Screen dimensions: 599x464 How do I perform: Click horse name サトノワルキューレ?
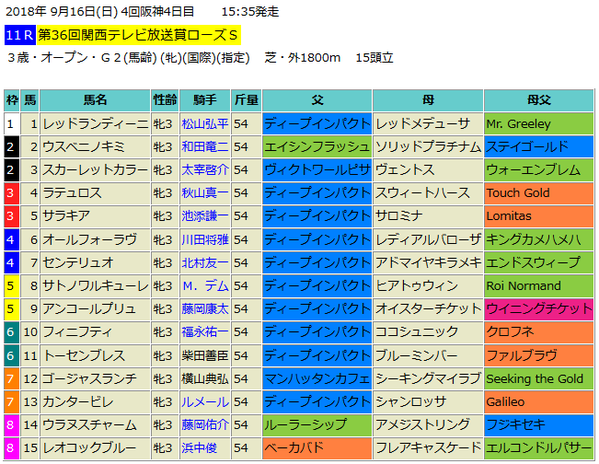pos(95,286)
